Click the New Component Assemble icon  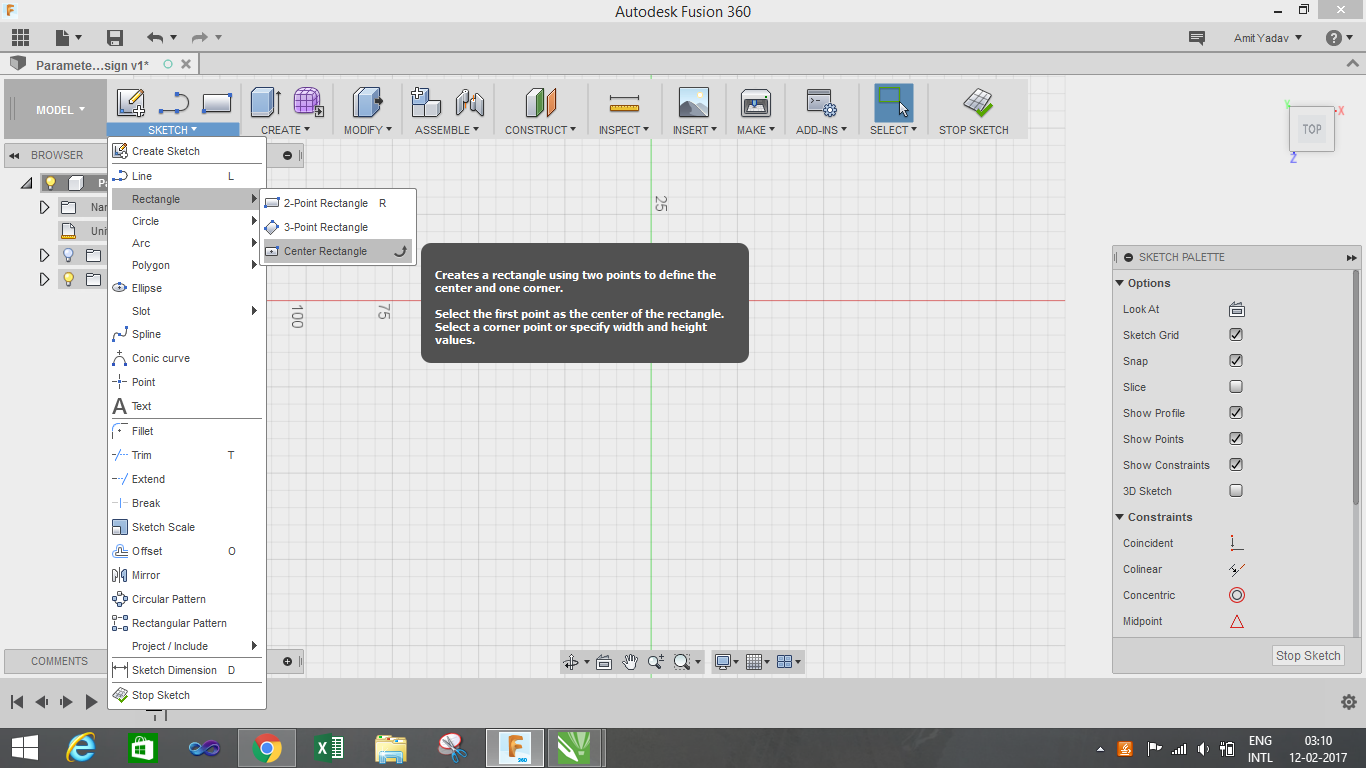coord(426,103)
